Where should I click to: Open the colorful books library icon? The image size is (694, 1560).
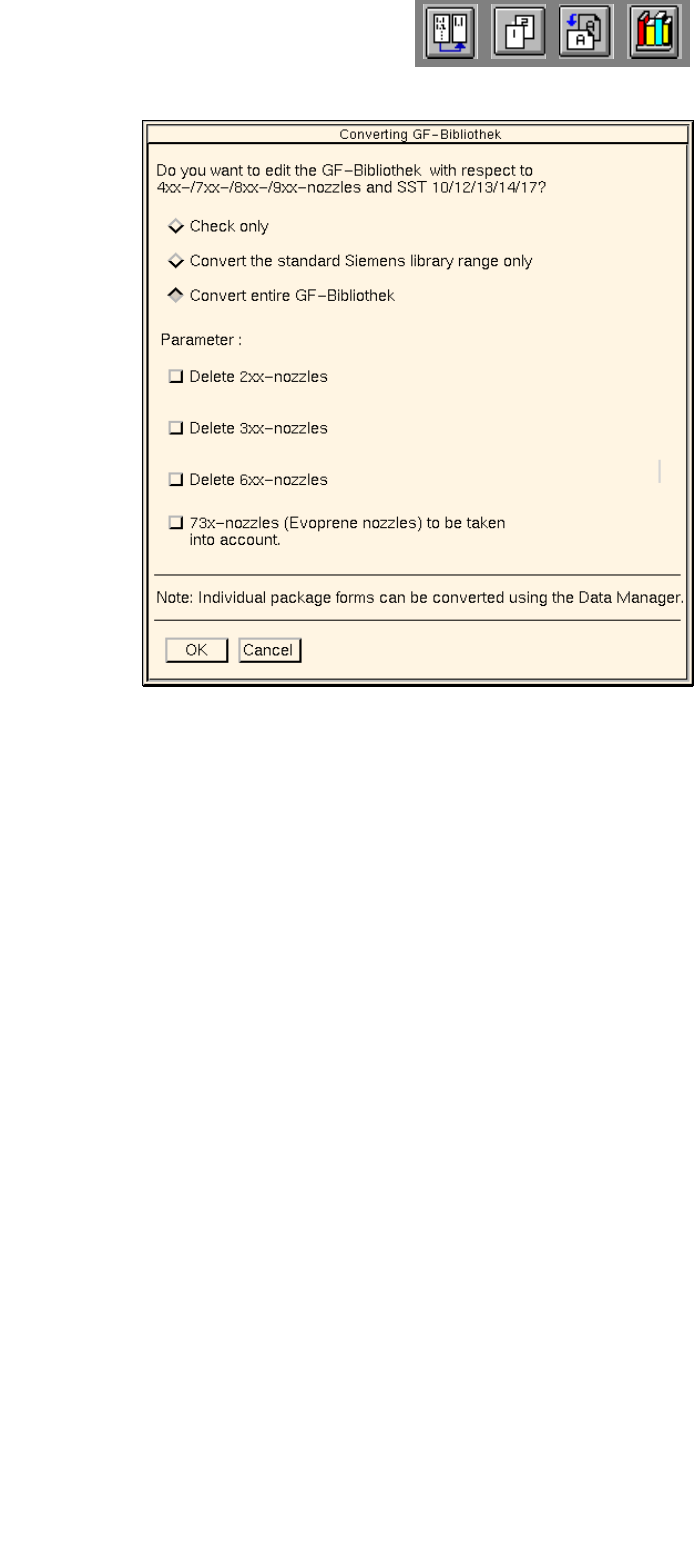653,33
